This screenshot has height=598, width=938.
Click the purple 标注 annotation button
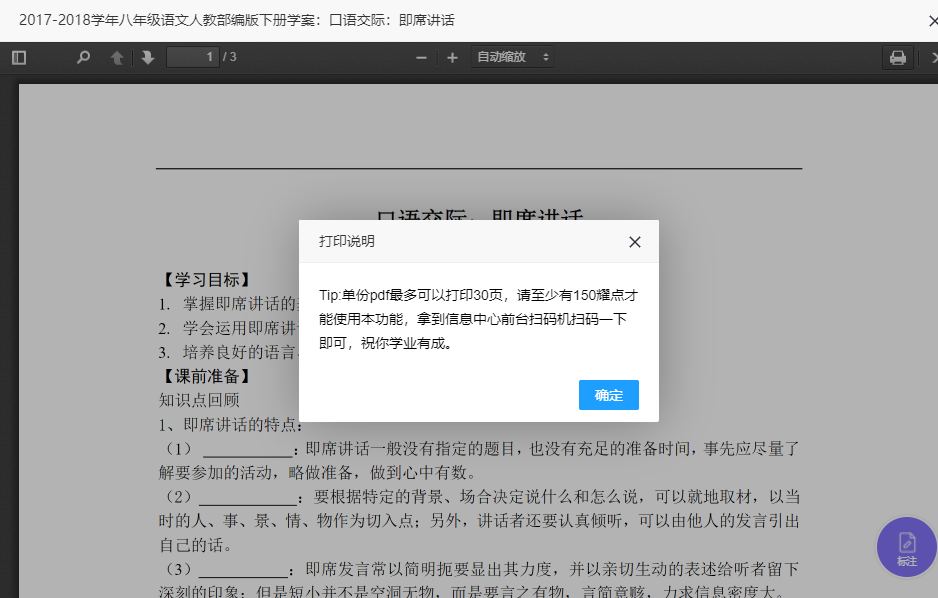(906, 547)
